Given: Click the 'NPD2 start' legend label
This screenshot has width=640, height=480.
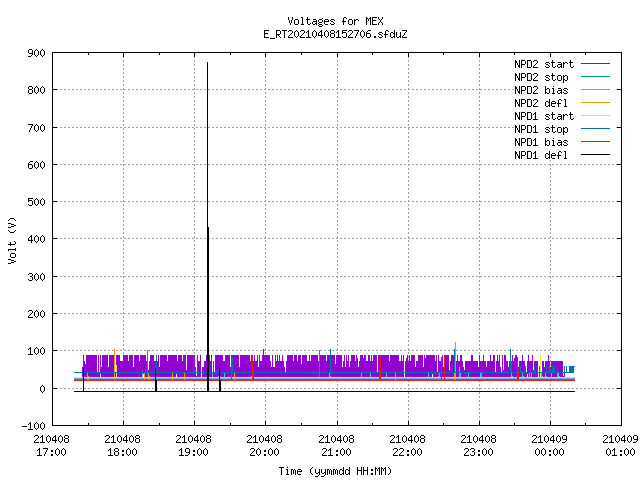Looking at the screenshot, I should click(x=544, y=64).
